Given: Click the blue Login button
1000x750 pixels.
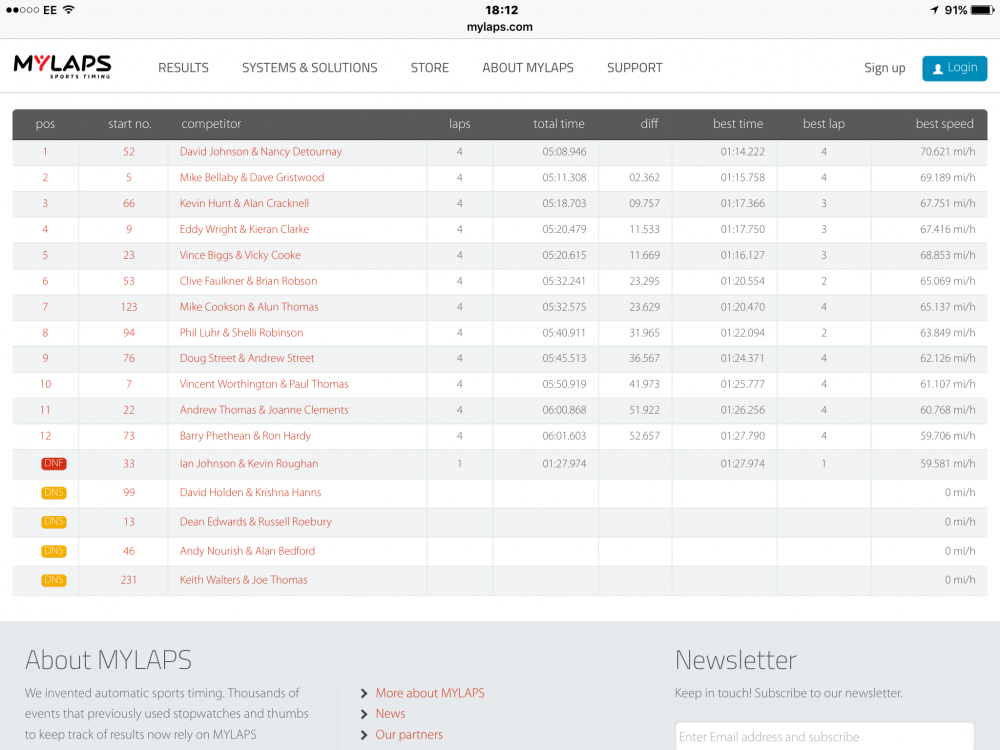Looking at the screenshot, I should [955, 68].
